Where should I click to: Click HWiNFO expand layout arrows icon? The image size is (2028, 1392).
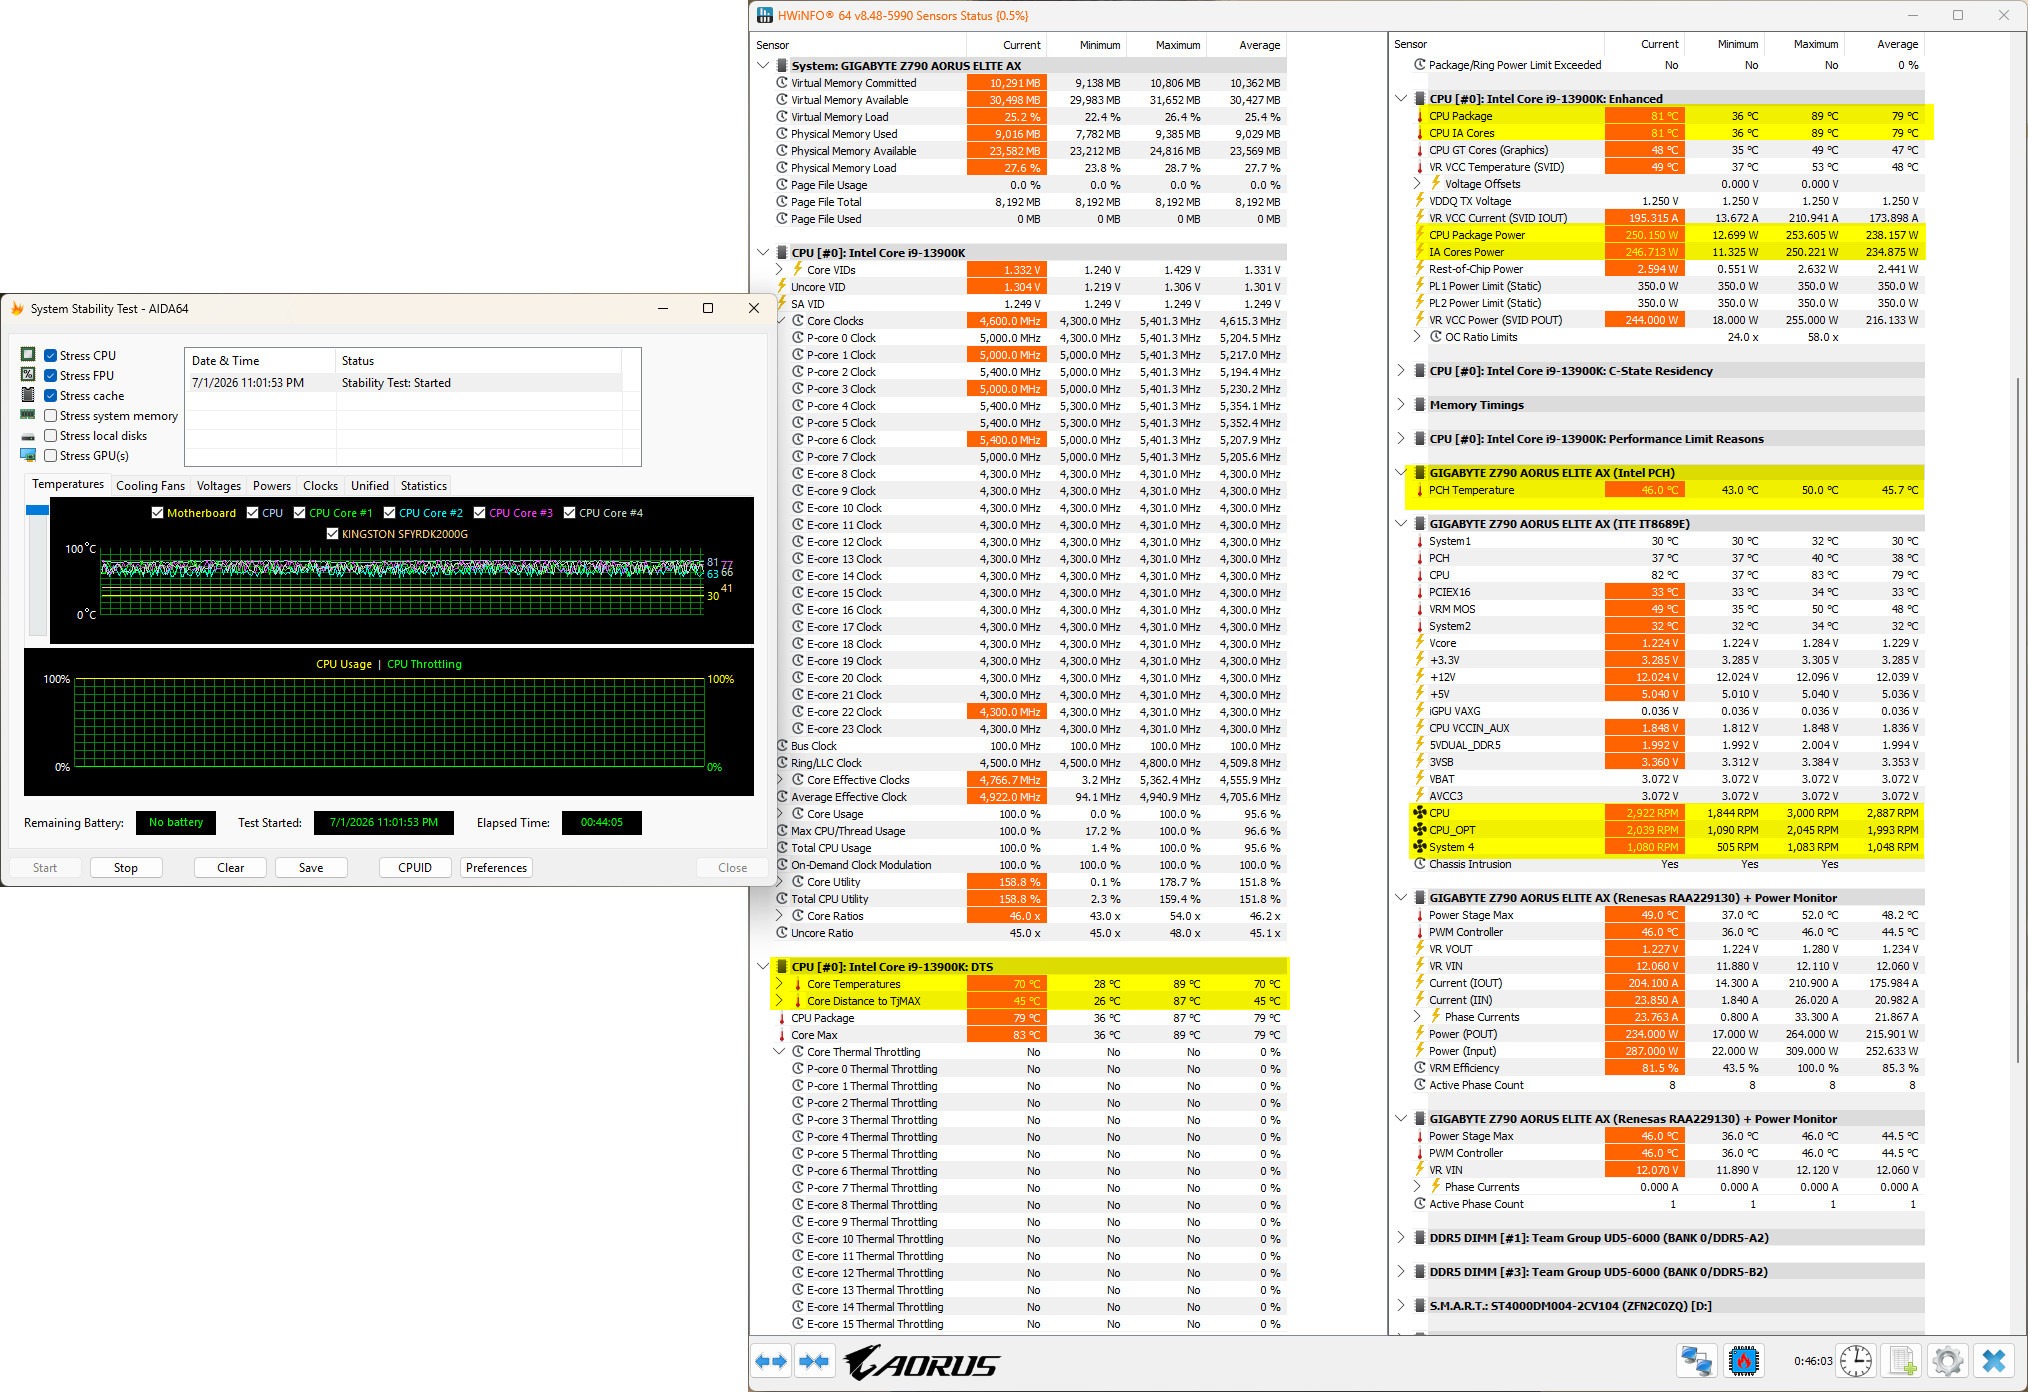pos(771,1361)
